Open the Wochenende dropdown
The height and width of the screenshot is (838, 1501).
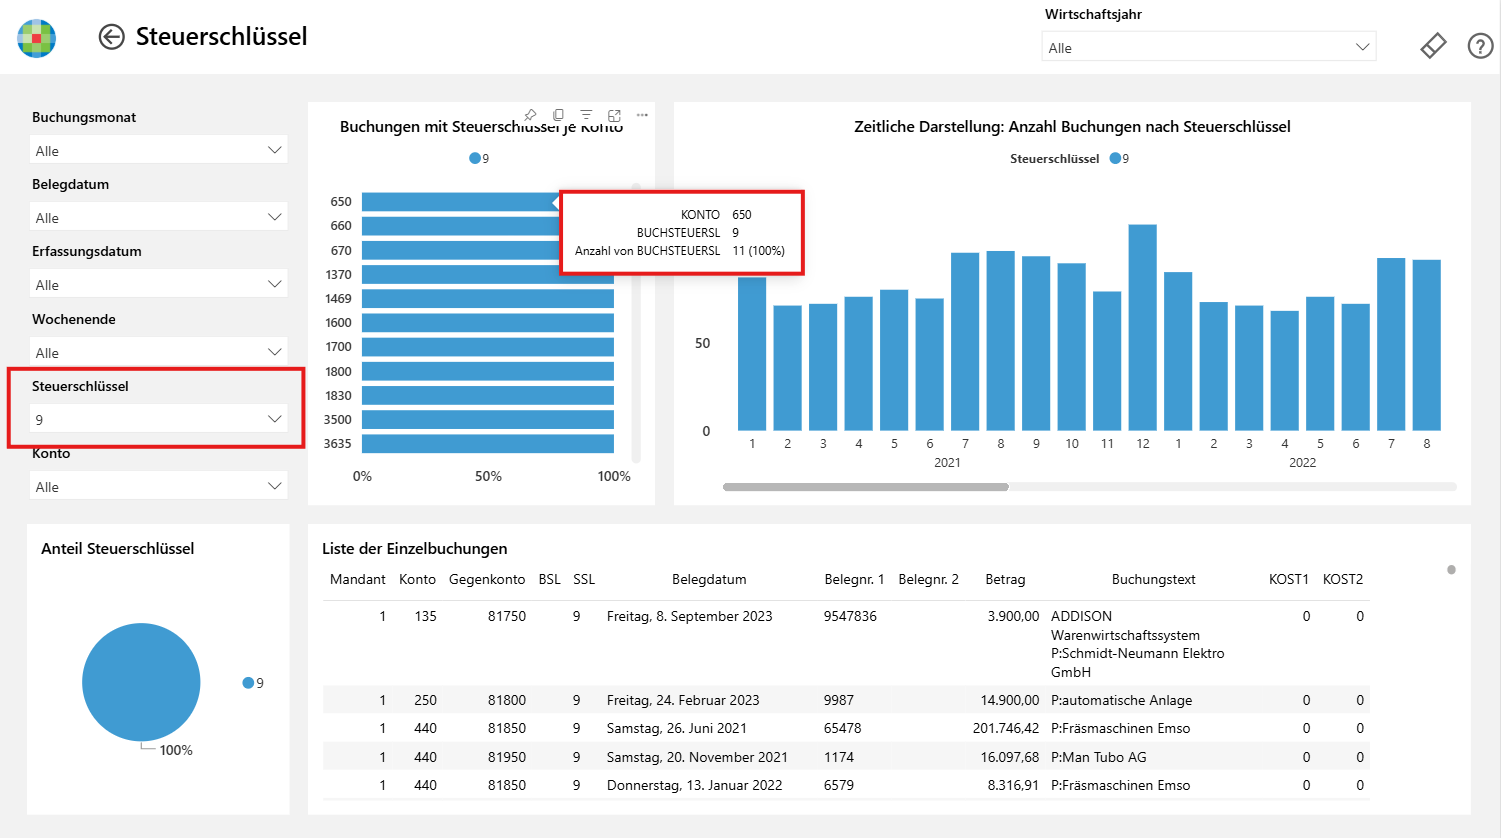pos(159,352)
